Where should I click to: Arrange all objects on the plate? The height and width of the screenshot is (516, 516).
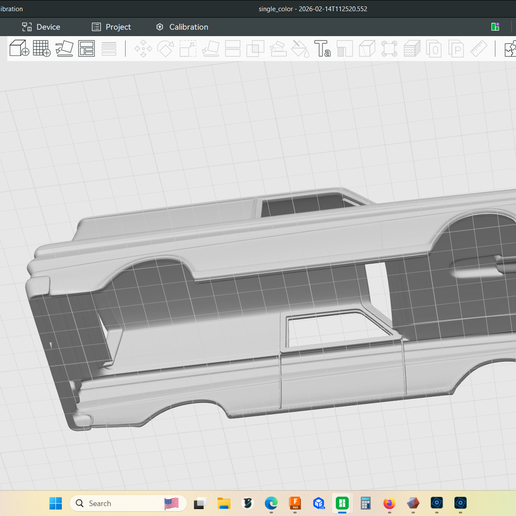click(86, 48)
